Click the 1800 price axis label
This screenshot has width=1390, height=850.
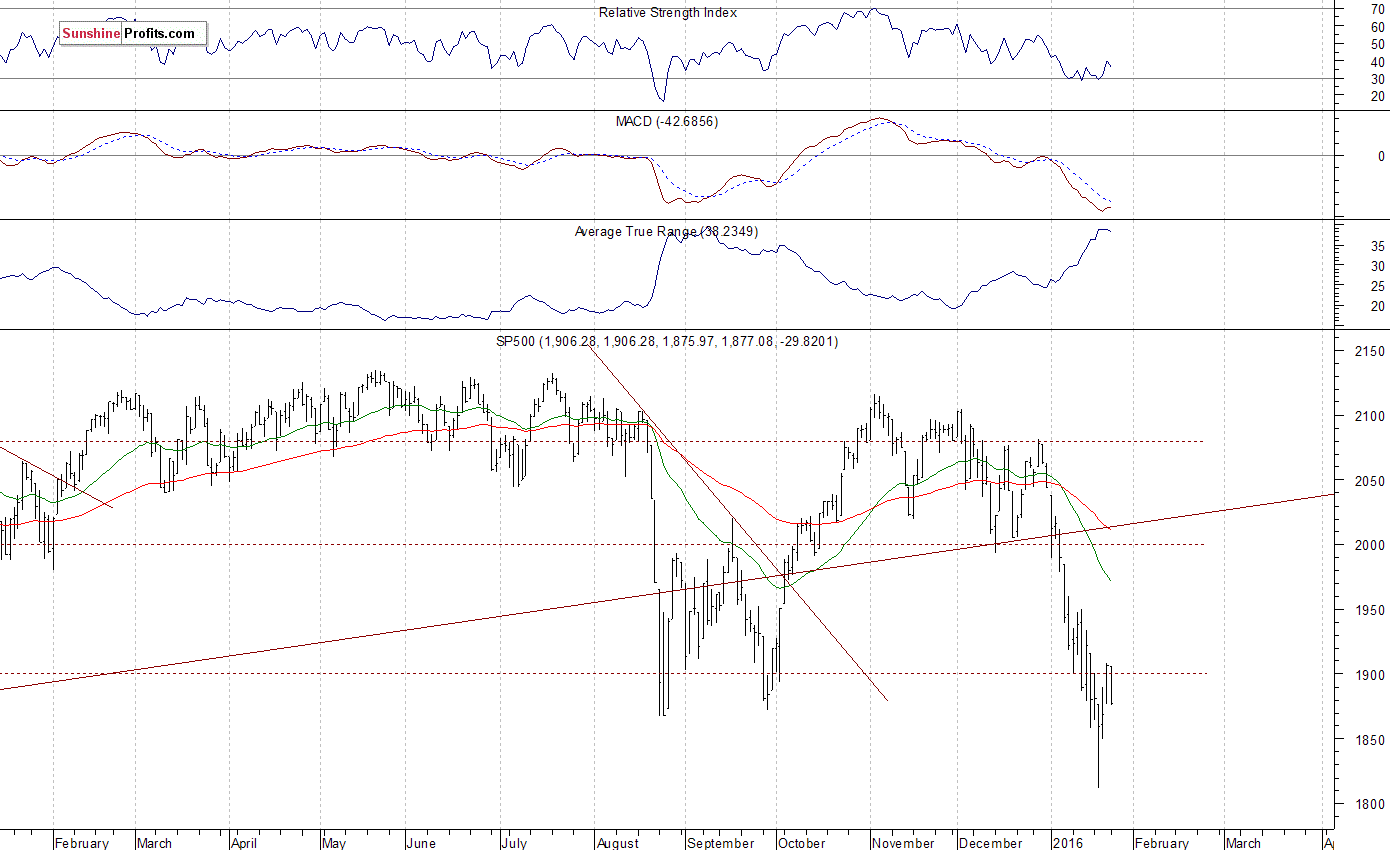click(x=1370, y=804)
